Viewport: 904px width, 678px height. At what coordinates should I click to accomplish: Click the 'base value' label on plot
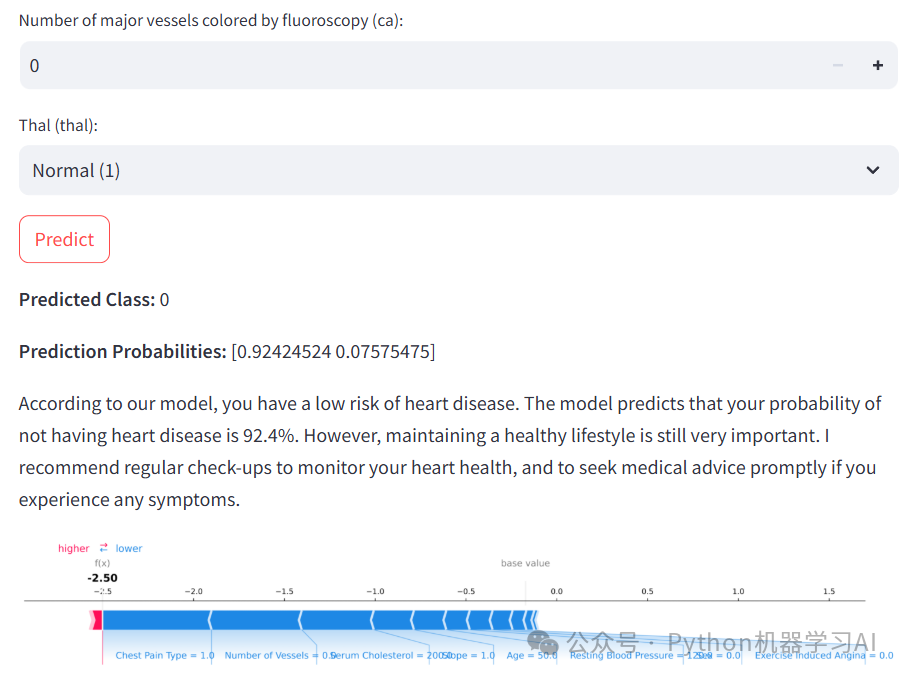pos(525,563)
